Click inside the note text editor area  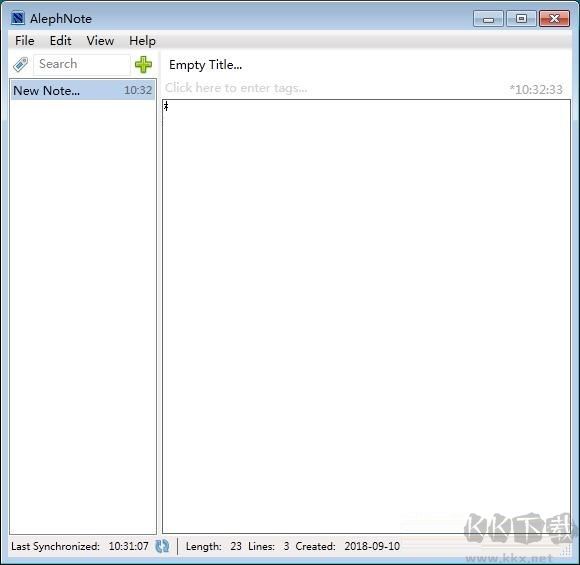tap(366, 316)
